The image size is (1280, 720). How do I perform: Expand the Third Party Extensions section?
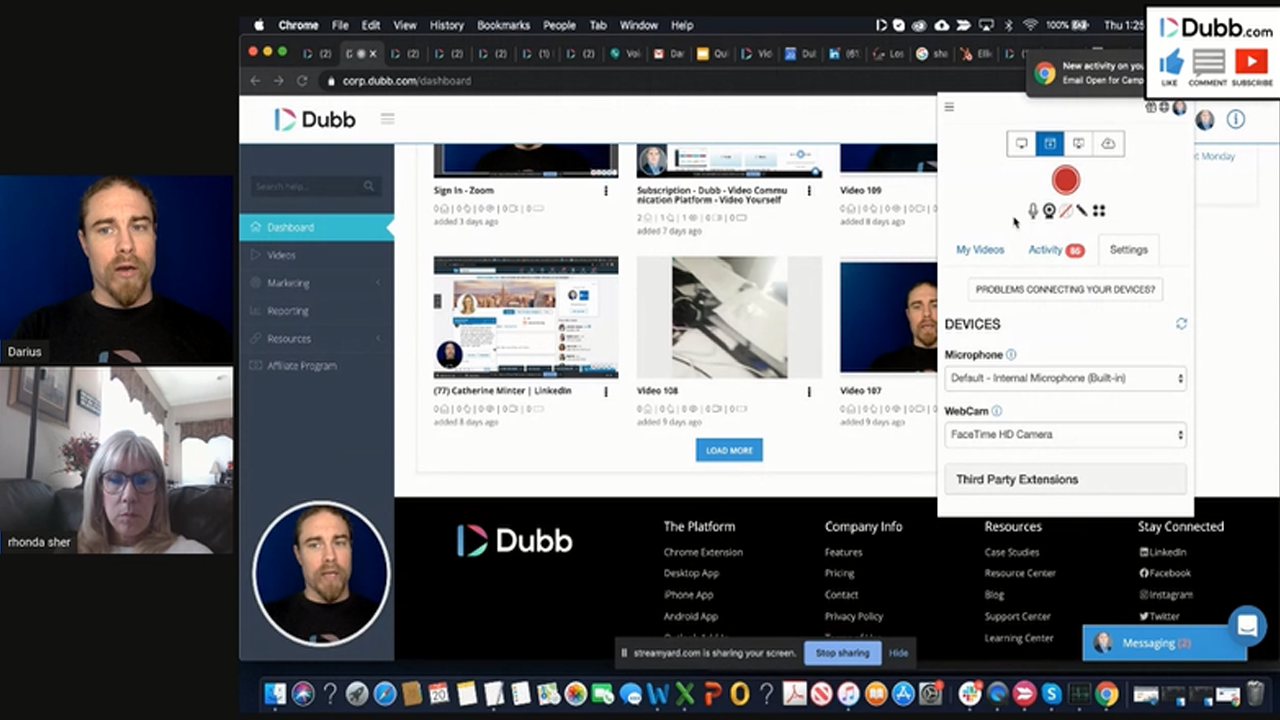1066,479
